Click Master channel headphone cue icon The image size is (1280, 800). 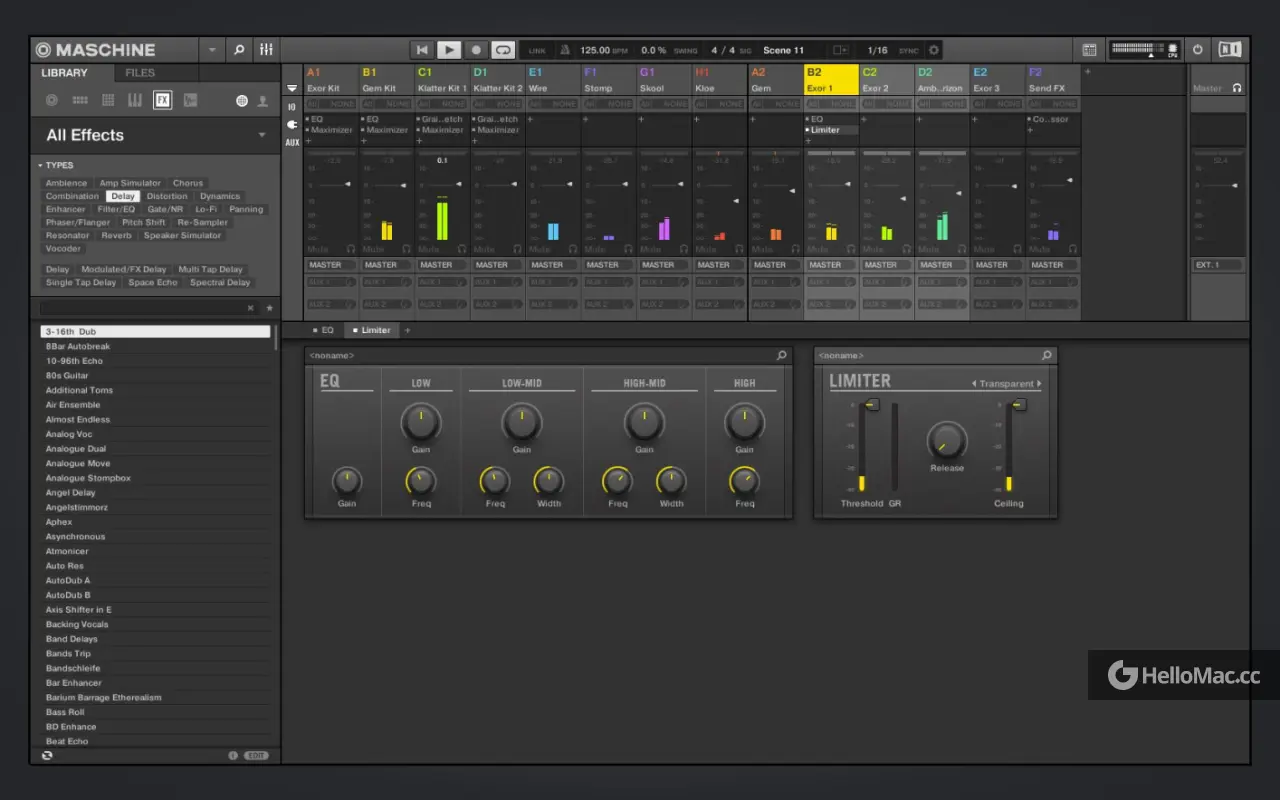[1237, 88]
